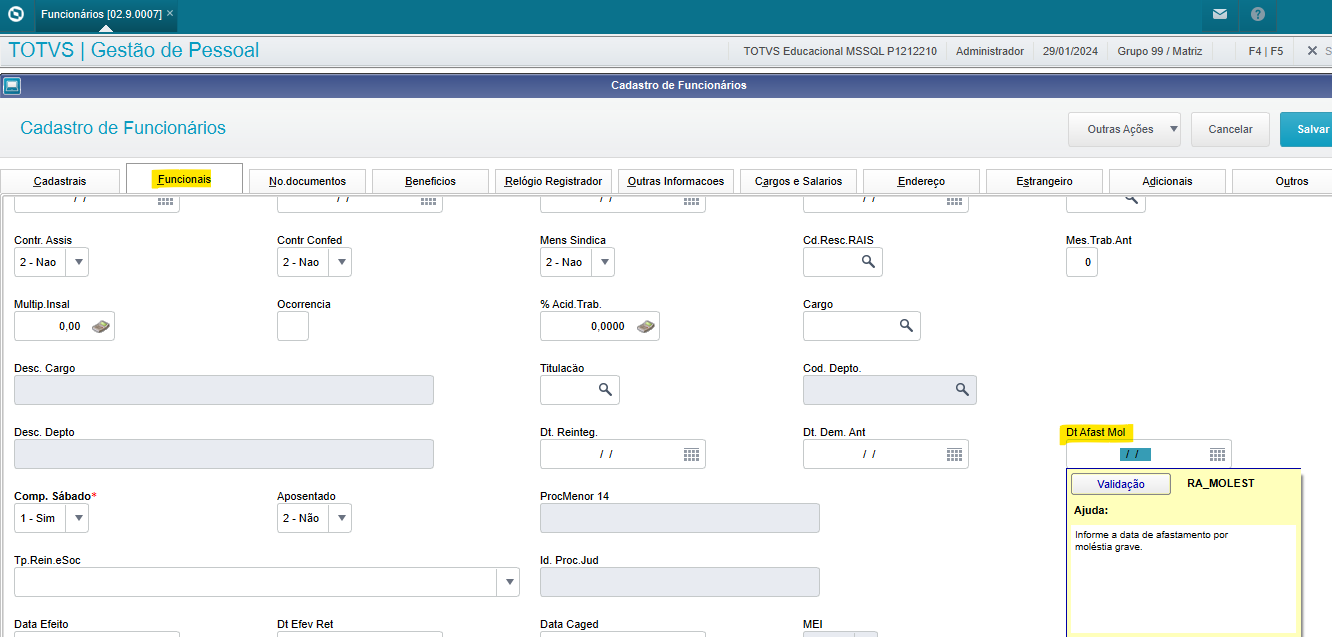The width and height of the screenshot is (1332, 637).
Task: Expand the Aposentado dropdown
Action: pyautogui.click(x=340, y=518)
